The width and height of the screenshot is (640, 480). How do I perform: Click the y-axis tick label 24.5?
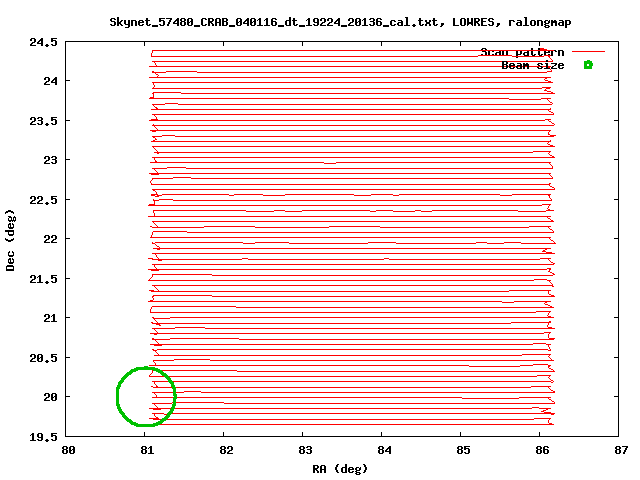pyautogui.click(x=43, y=42)
